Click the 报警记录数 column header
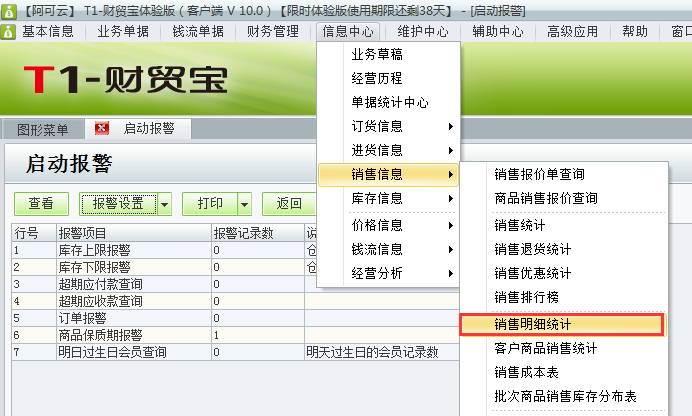The width and height of the screenshot is (692, 416). coord(258,233)
